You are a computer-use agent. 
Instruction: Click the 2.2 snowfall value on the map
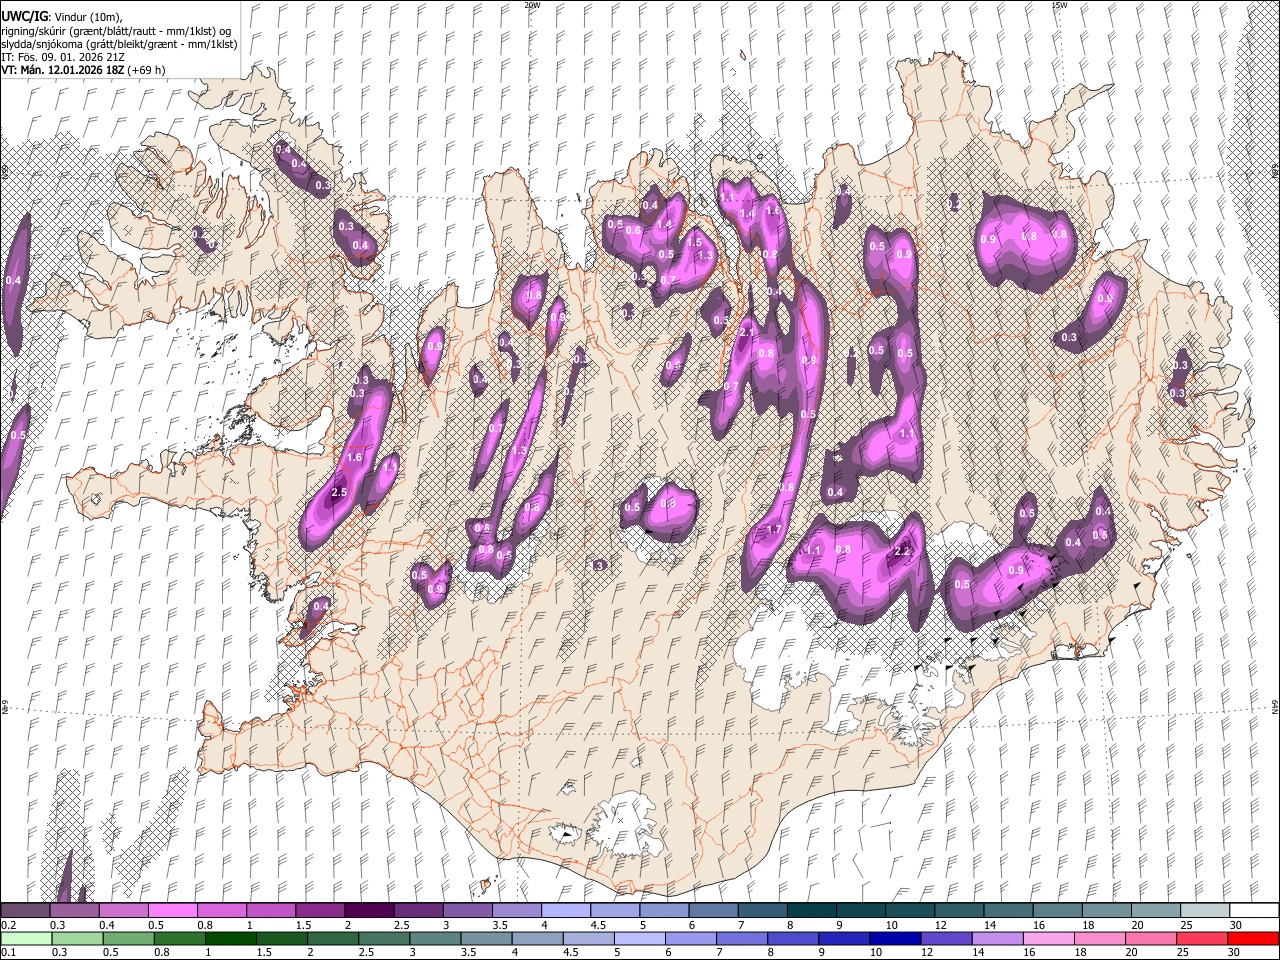(902, 551)
